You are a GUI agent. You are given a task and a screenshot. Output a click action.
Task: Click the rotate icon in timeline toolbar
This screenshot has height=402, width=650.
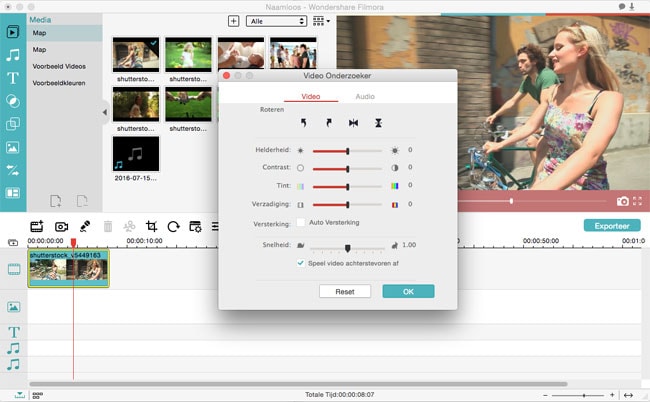pos(173,226)
